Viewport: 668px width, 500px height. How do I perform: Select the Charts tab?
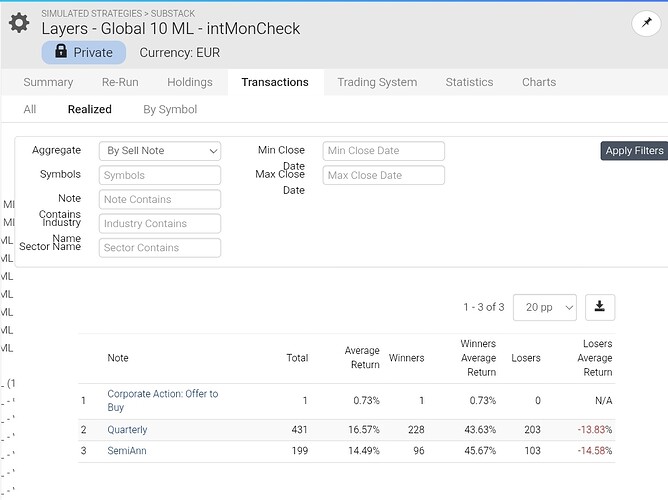pyautogui.click(x=539, y=82)
